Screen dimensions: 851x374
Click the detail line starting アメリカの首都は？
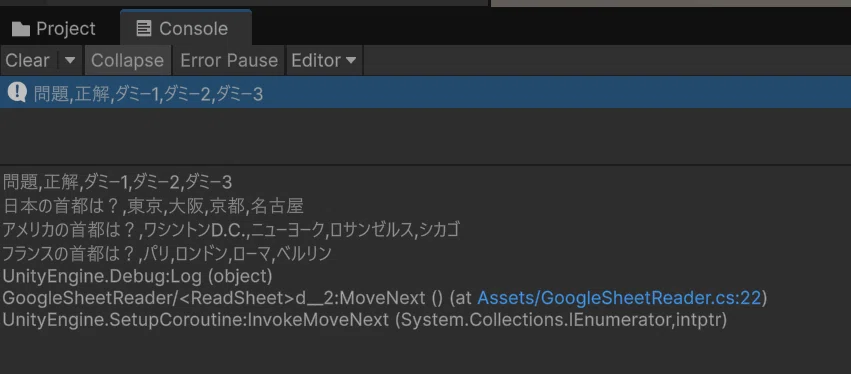click(x=231, y=230)
